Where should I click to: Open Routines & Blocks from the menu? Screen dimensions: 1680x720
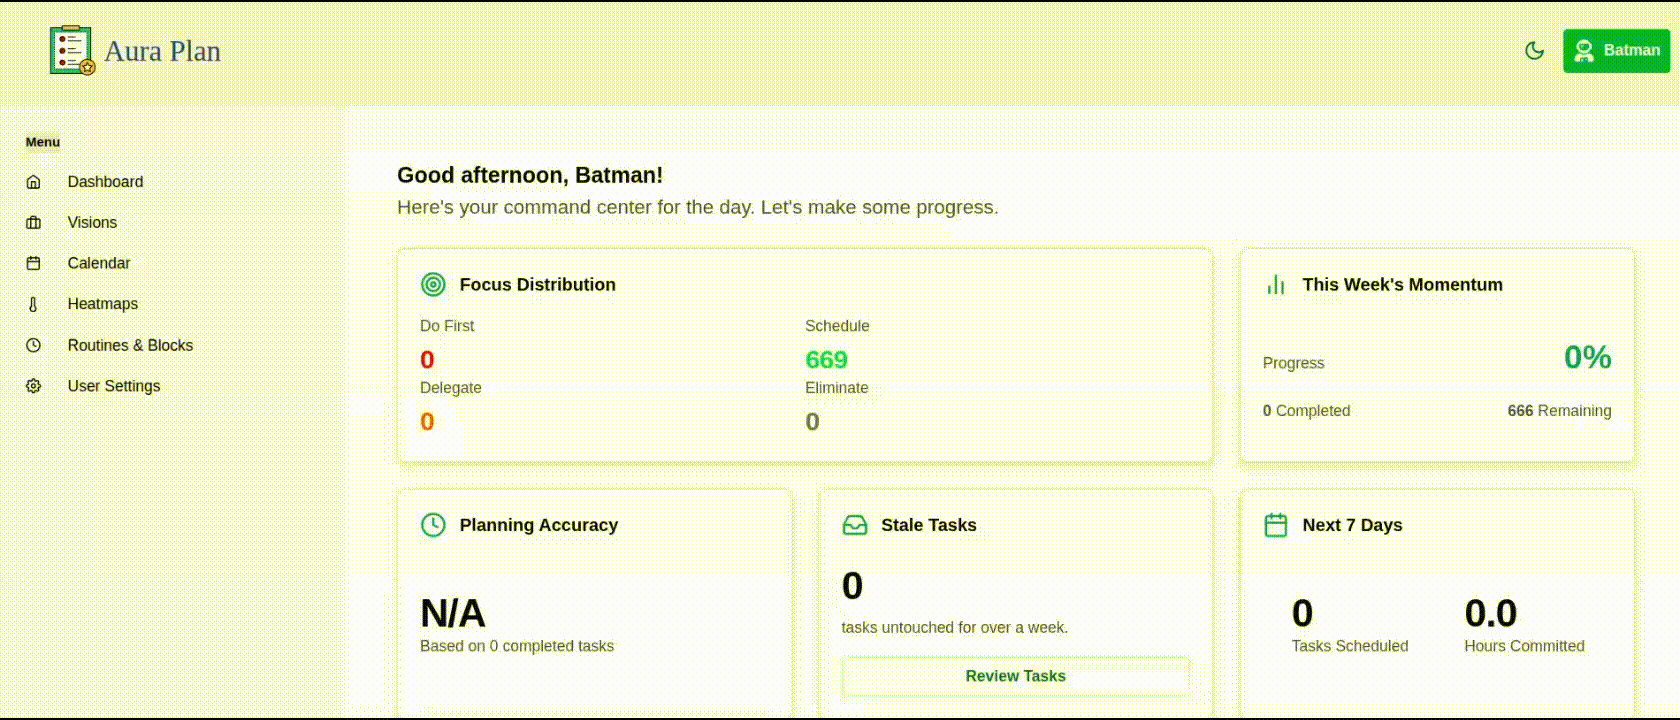[130, 345]
